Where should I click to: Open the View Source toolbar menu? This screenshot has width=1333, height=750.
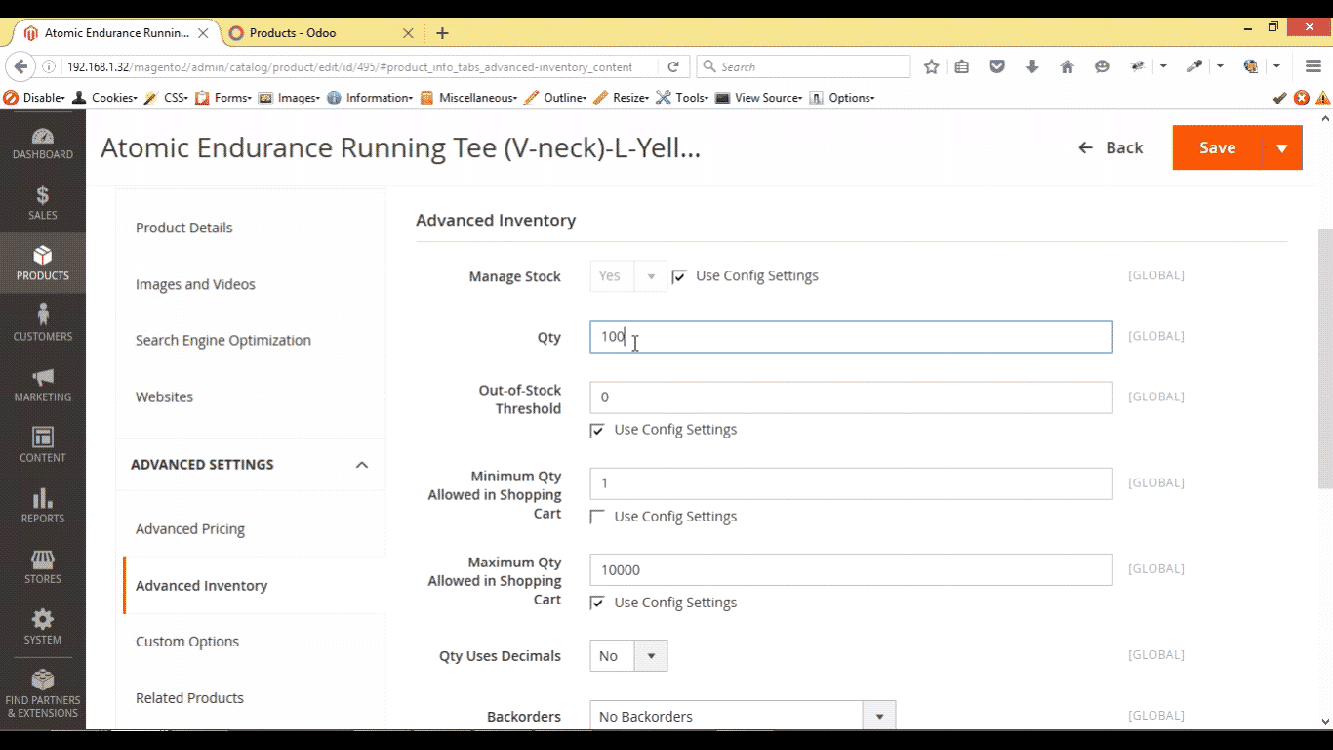tap(760, 98)
